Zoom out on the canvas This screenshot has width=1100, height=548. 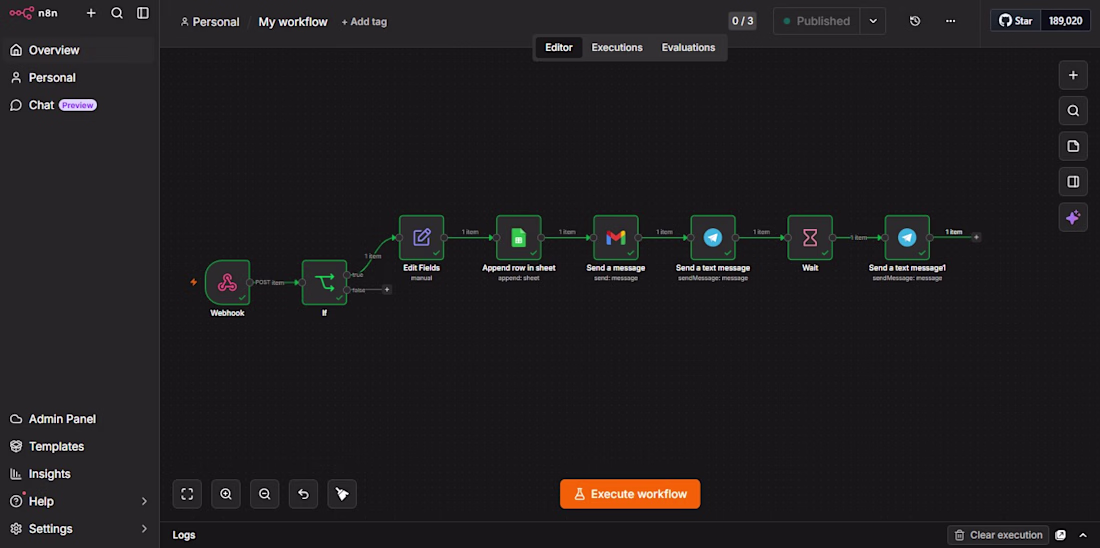point(264,494)
